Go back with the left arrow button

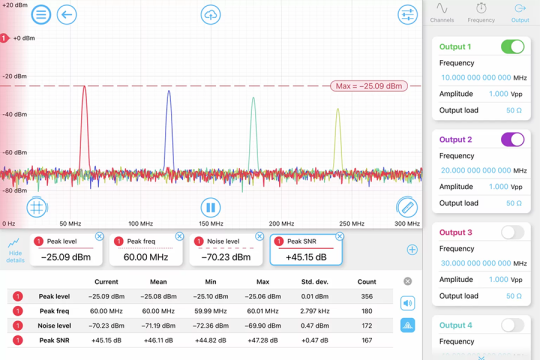(66, 15)
